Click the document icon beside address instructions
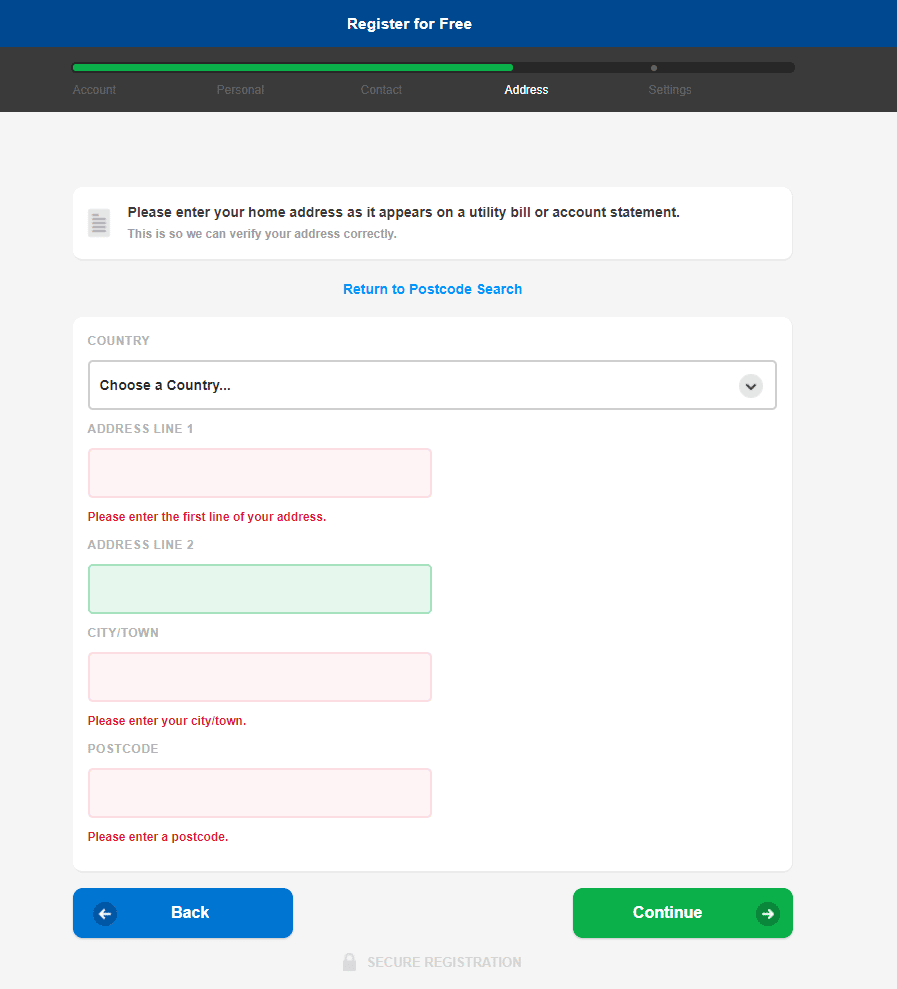 click(x=99, y=222)
